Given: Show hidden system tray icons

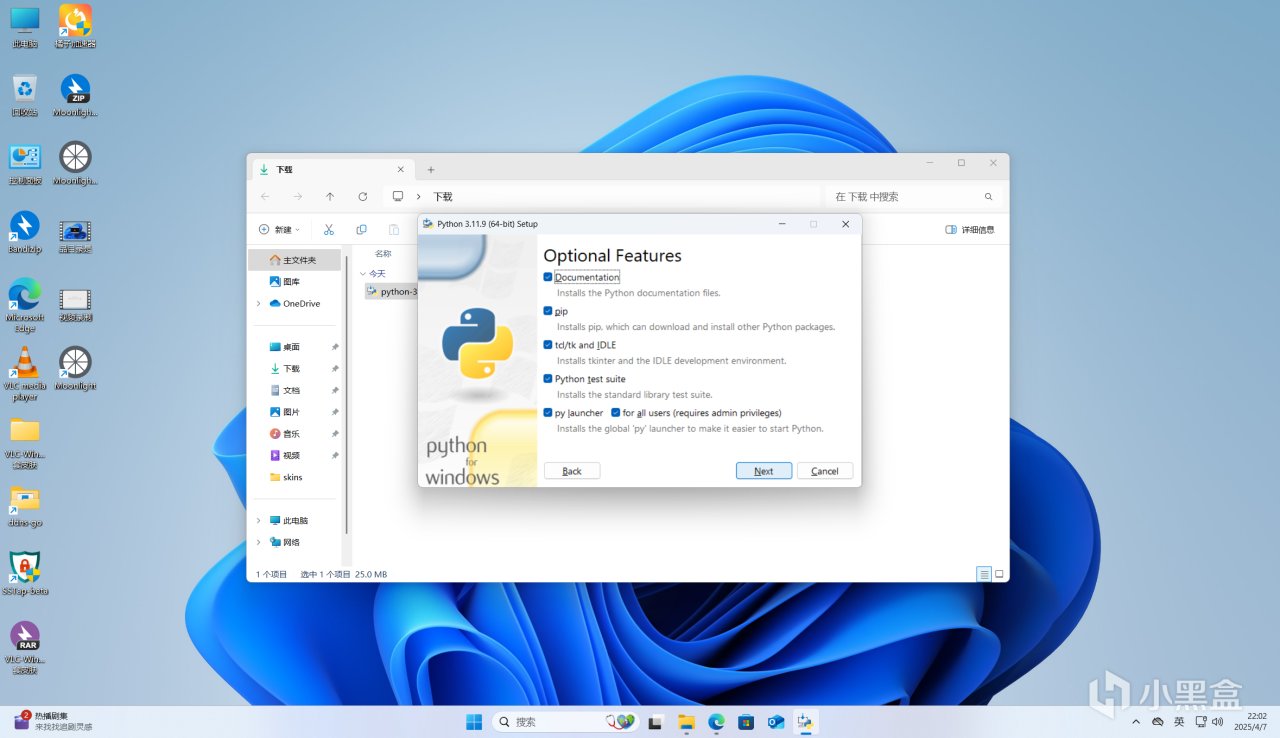Looking at the screenshot, I should [x=1136, y=722].
